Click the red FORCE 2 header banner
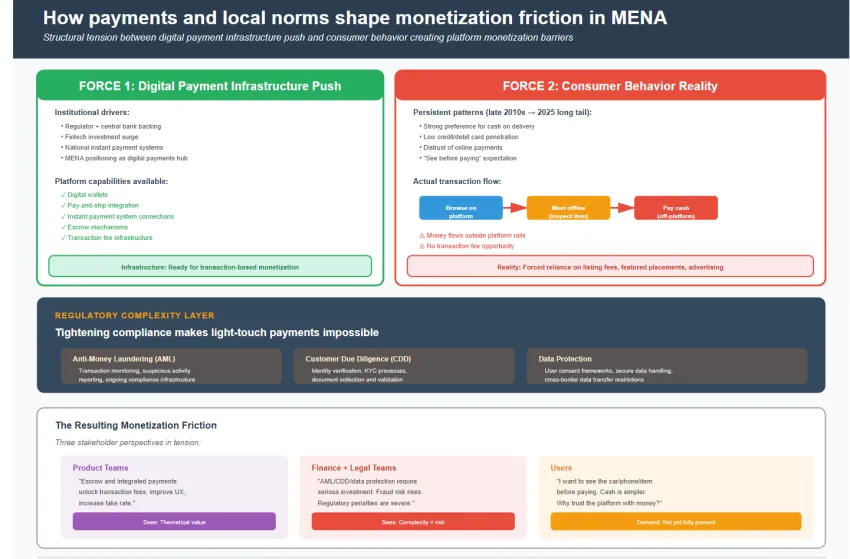This screenshot has width=850, height=559. (x=610, y=86)
